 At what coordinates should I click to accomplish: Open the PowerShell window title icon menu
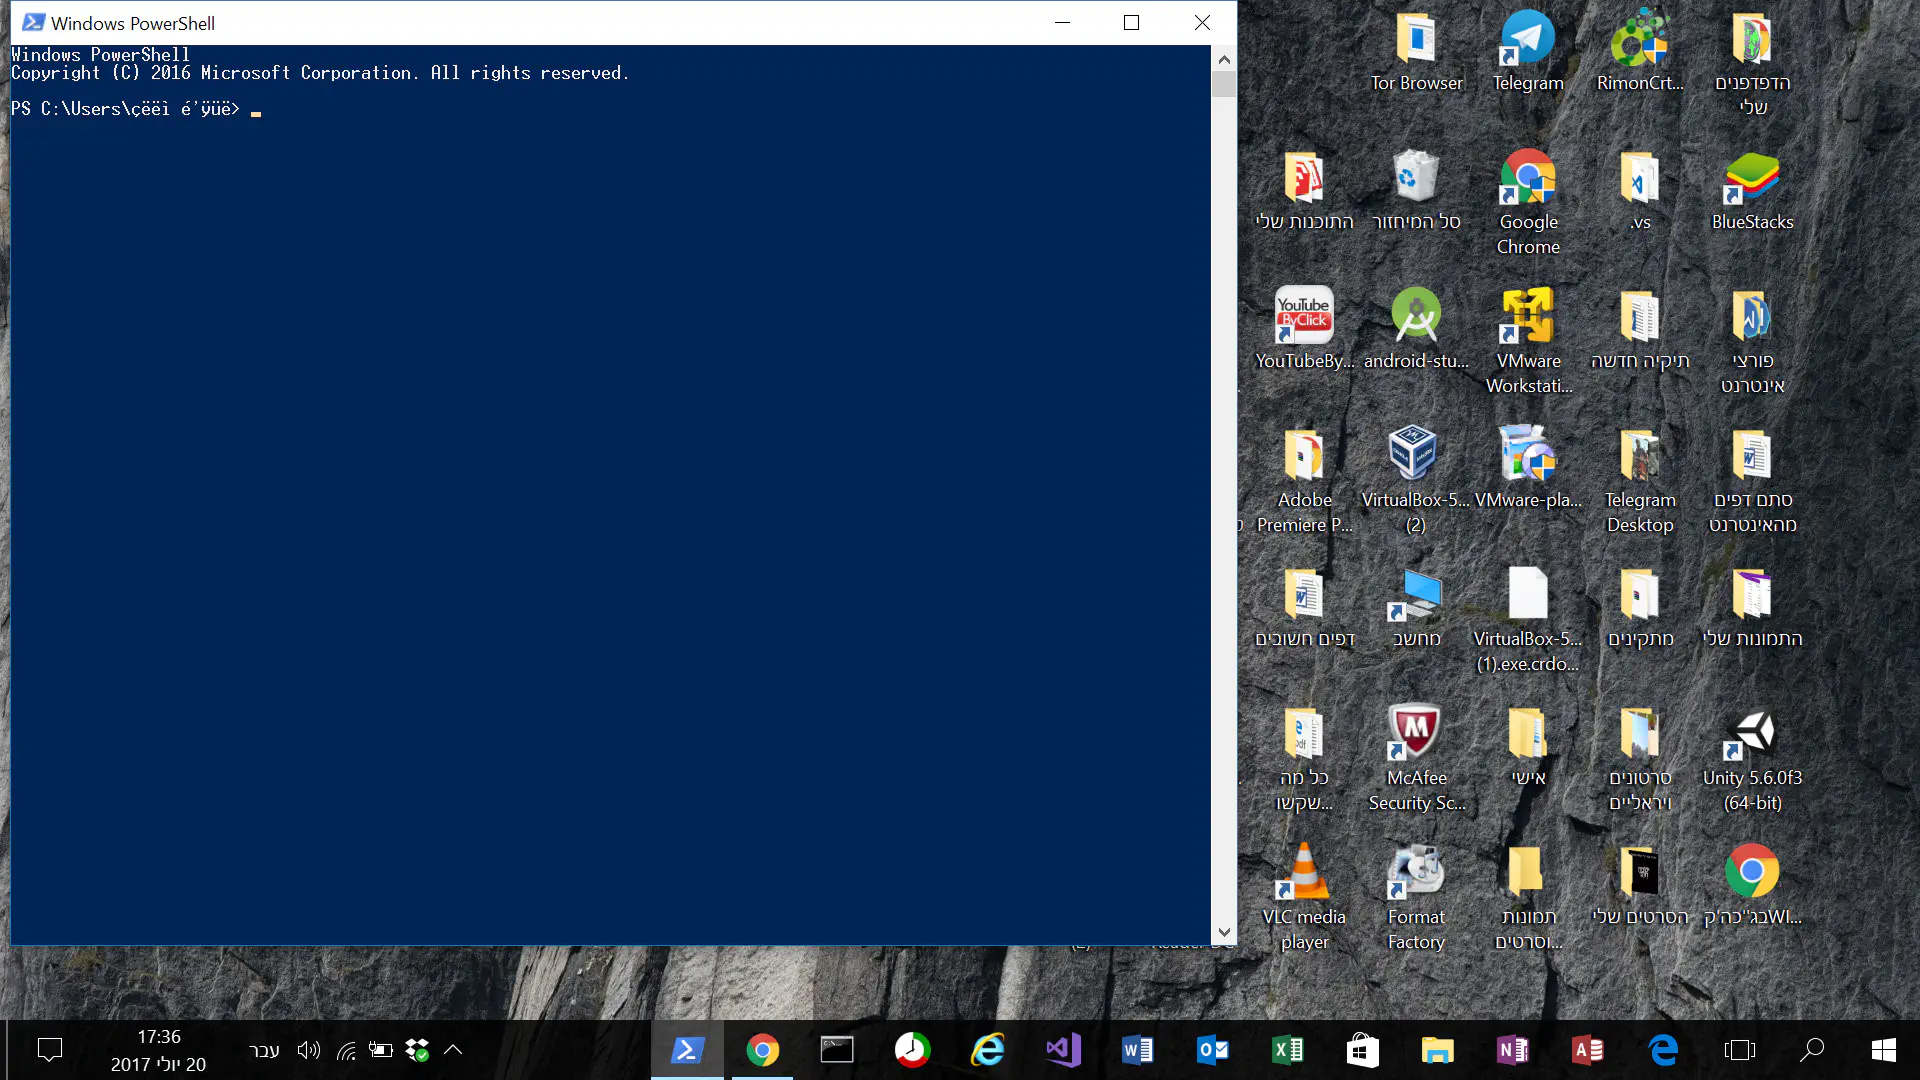(x=33, y=22)
